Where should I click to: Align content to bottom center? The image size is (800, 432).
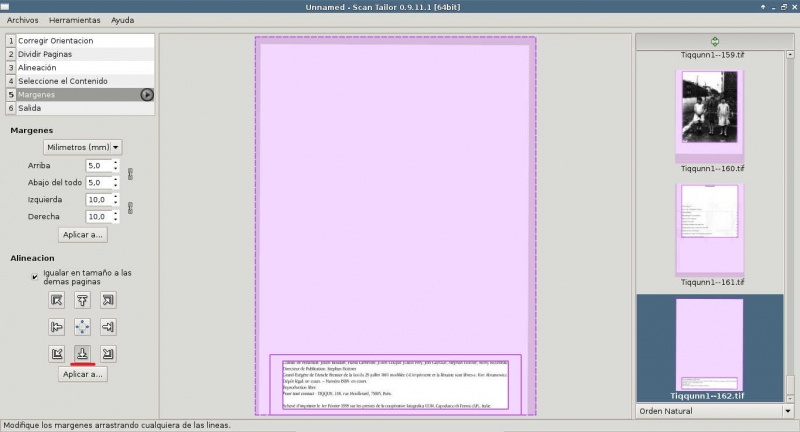point(83,352)
